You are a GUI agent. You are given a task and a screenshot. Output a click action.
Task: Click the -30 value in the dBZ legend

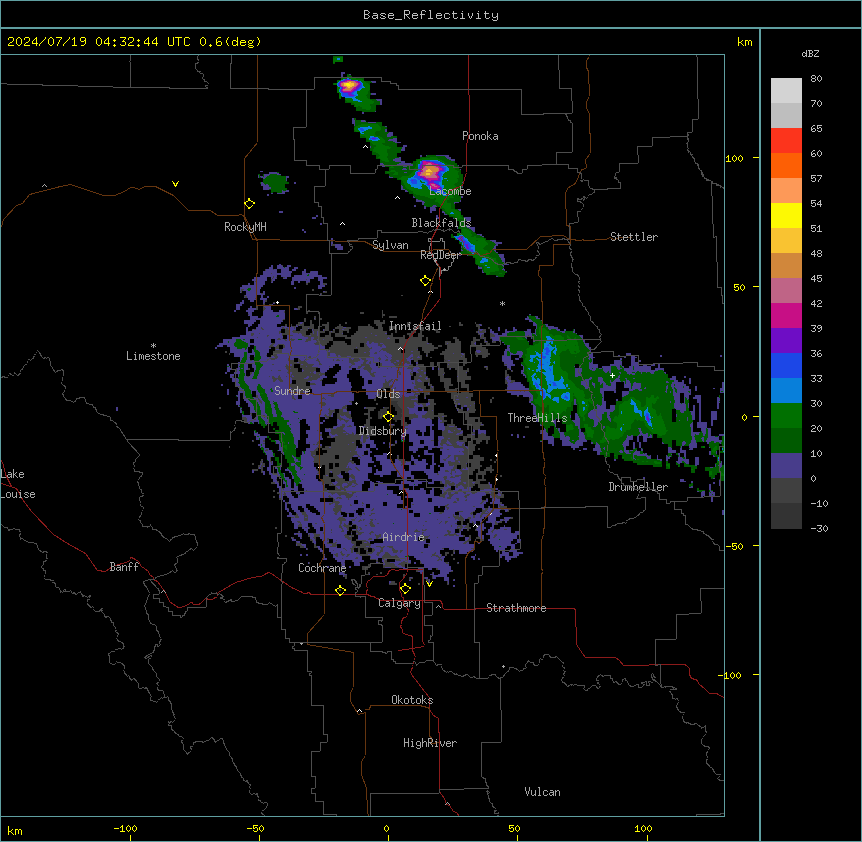pos(819,528)
